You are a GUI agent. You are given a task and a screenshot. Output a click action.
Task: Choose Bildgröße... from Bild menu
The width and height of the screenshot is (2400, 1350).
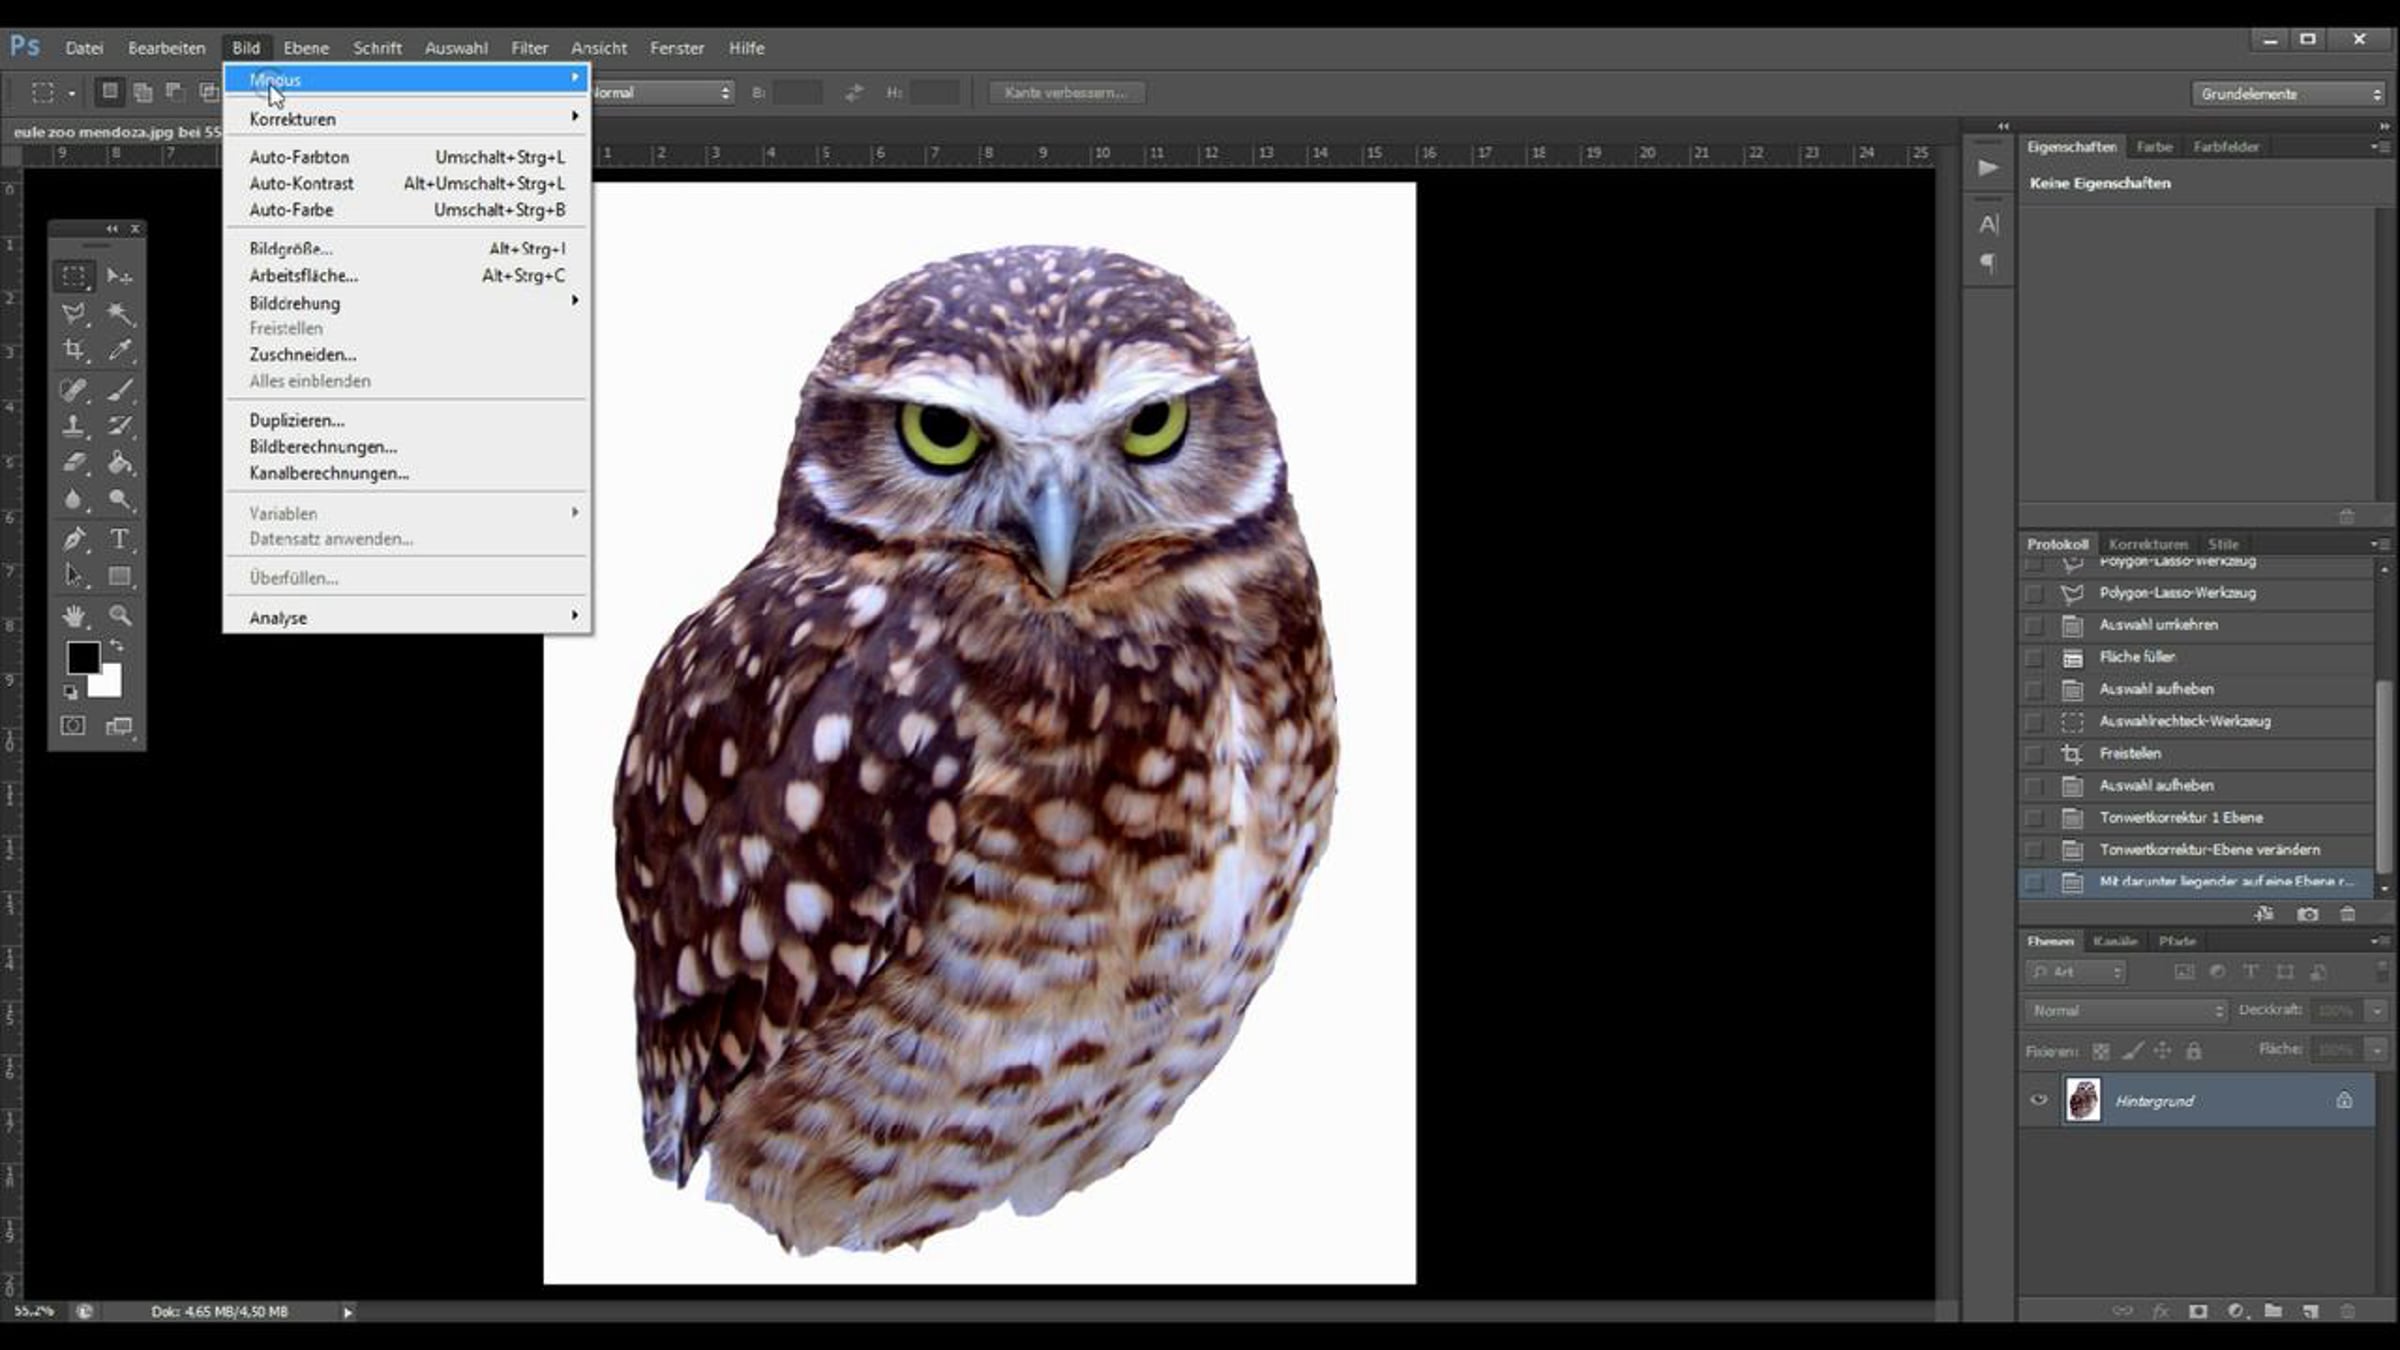(291, 249)
